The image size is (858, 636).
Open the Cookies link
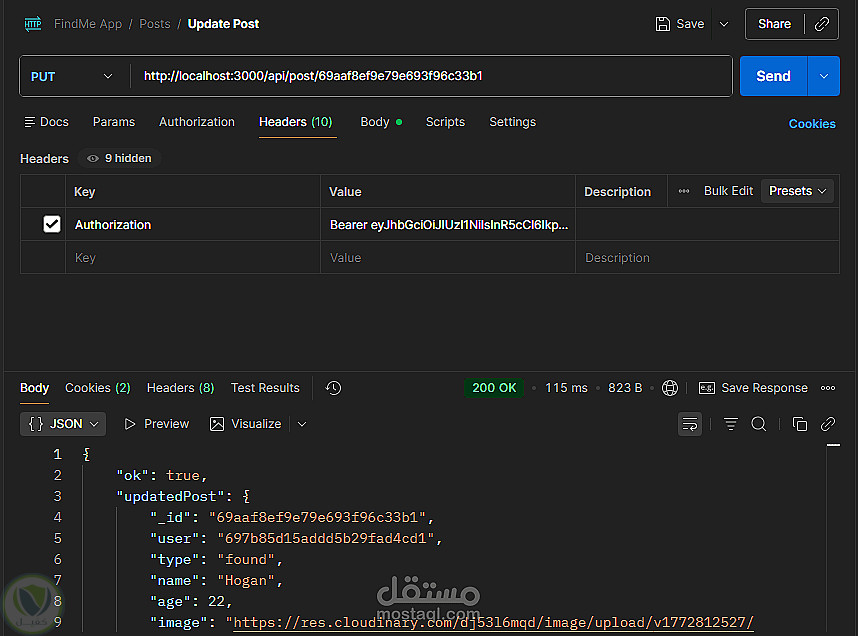point(811,124)
